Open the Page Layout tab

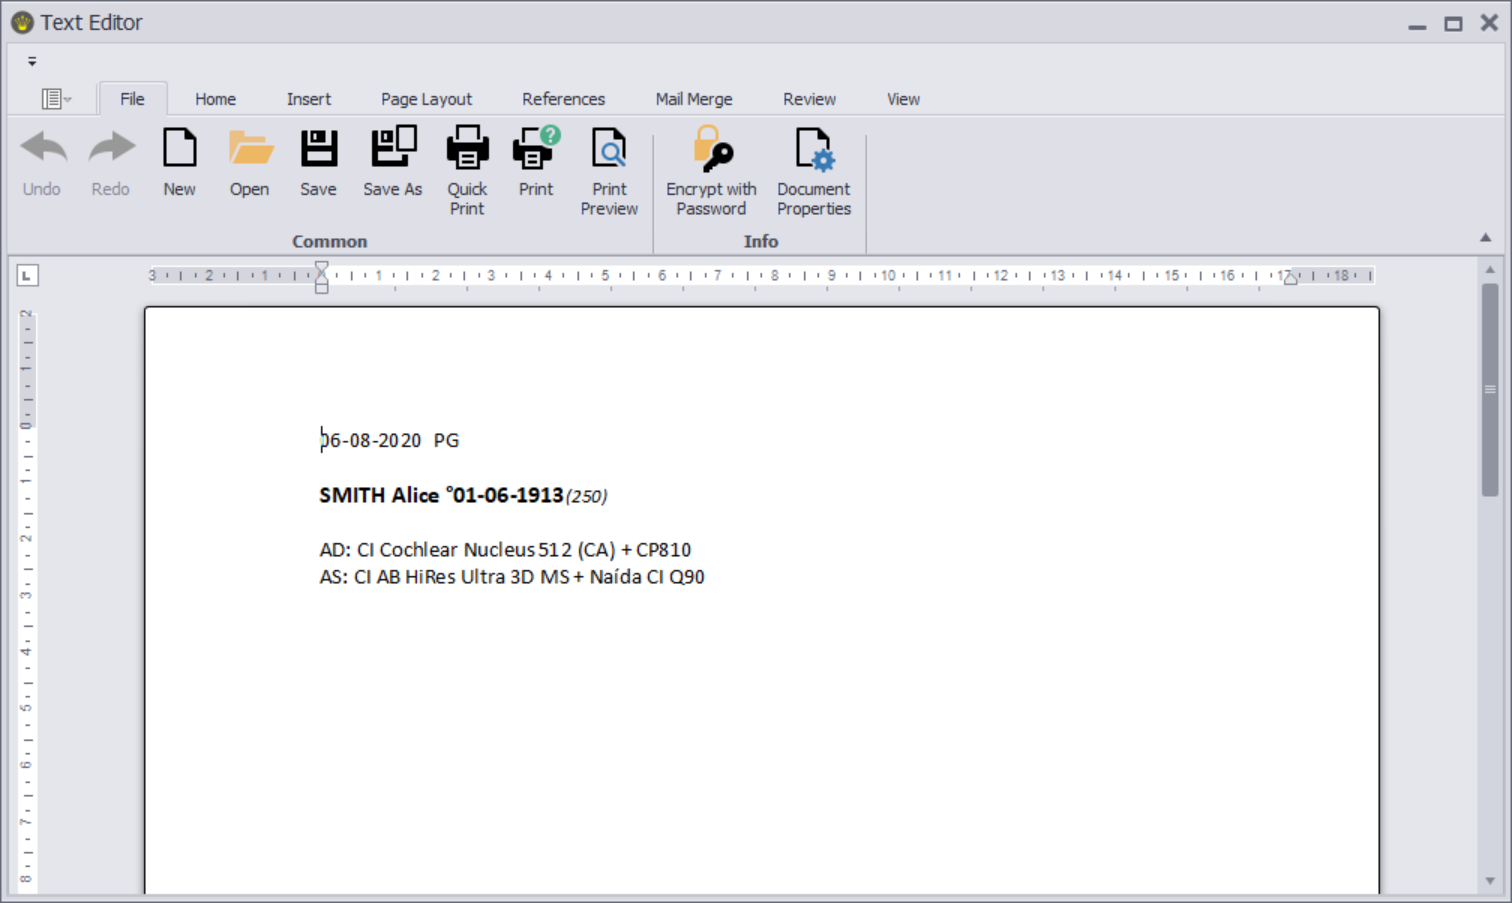click(426, 99)
